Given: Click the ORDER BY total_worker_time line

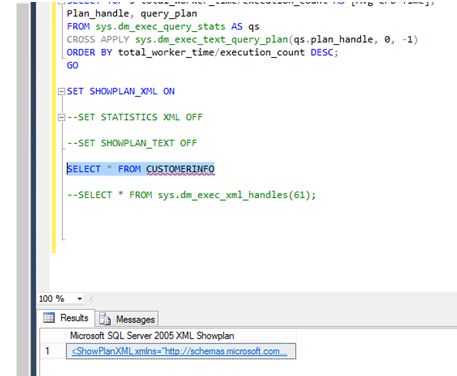Looking at the screenshot, I should 202,52.
